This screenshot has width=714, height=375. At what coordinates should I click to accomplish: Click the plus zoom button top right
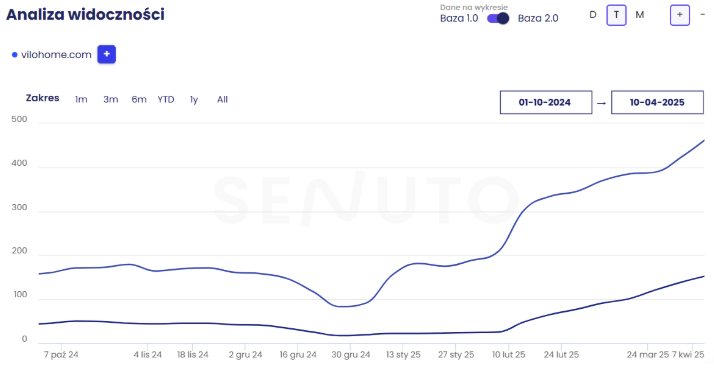click(679, 15)
